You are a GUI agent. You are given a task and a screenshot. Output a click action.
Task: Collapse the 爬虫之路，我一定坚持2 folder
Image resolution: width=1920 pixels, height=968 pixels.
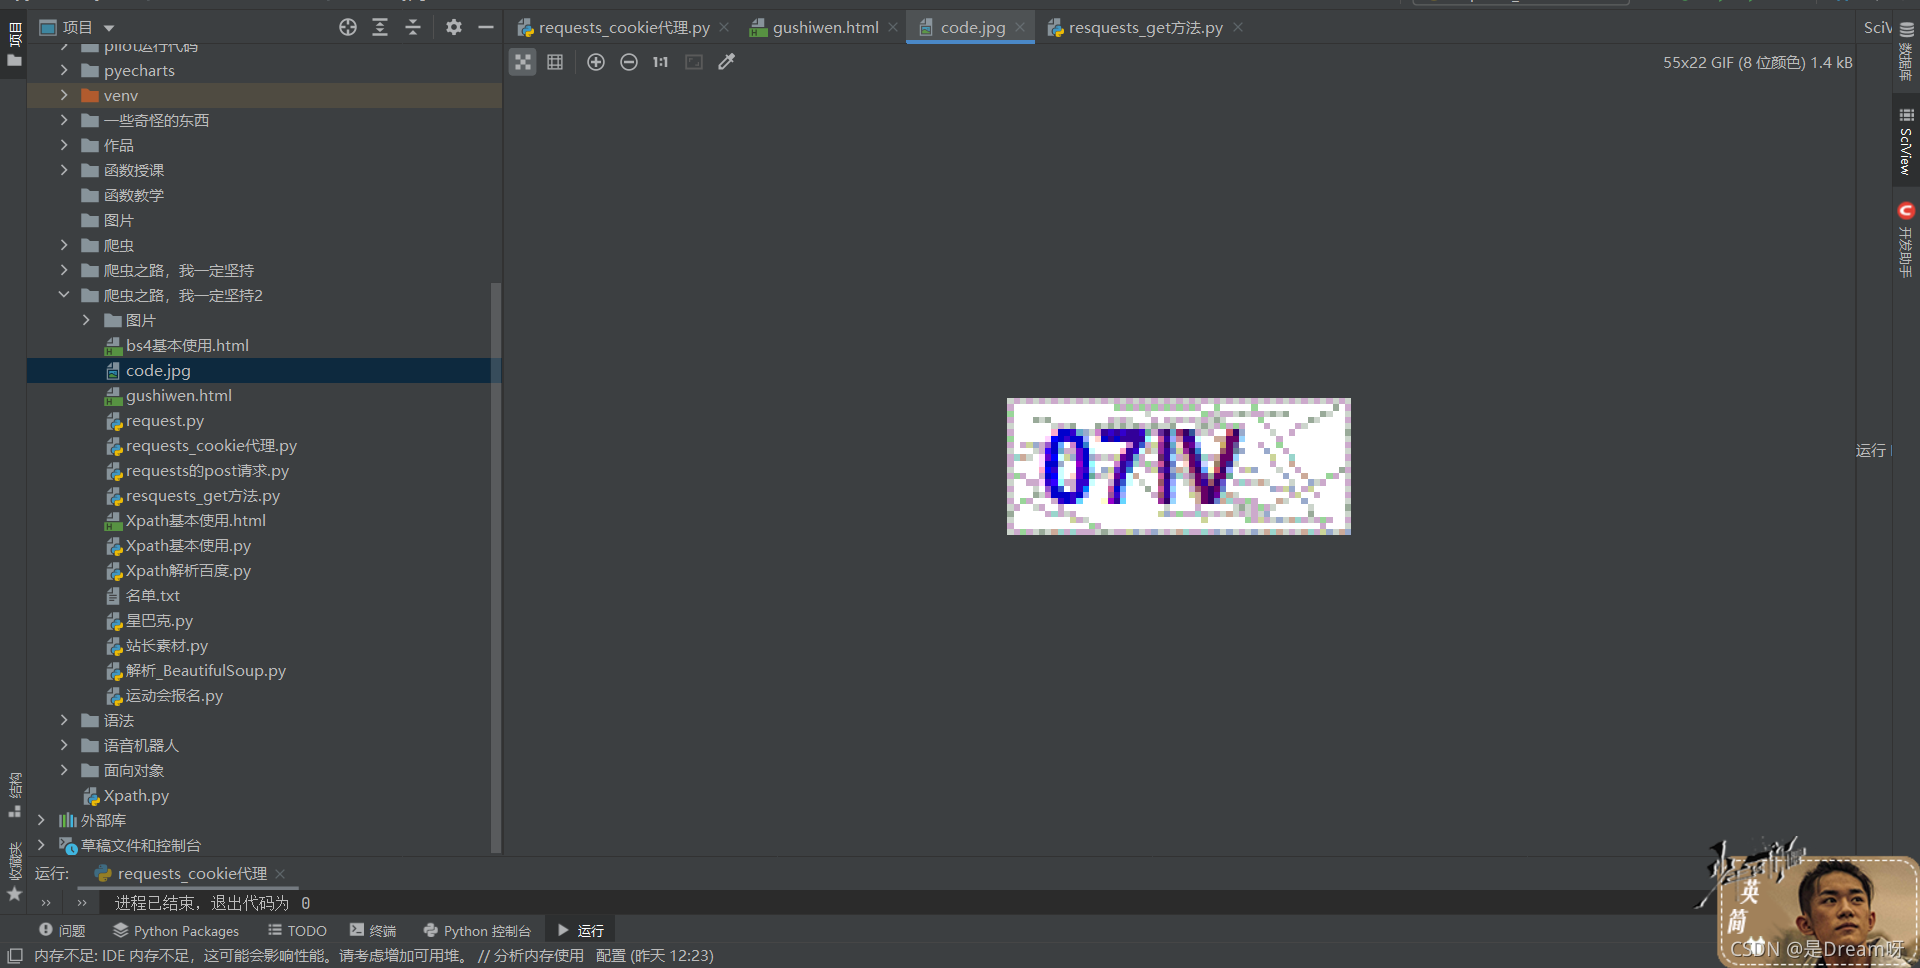pos(64,295)
